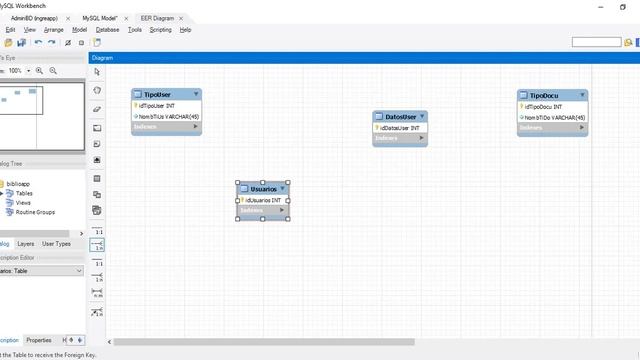The height and width of the screenshot is (360, 640).
Task: Click the Save model toolbar icon
Action: click(22, 42)
